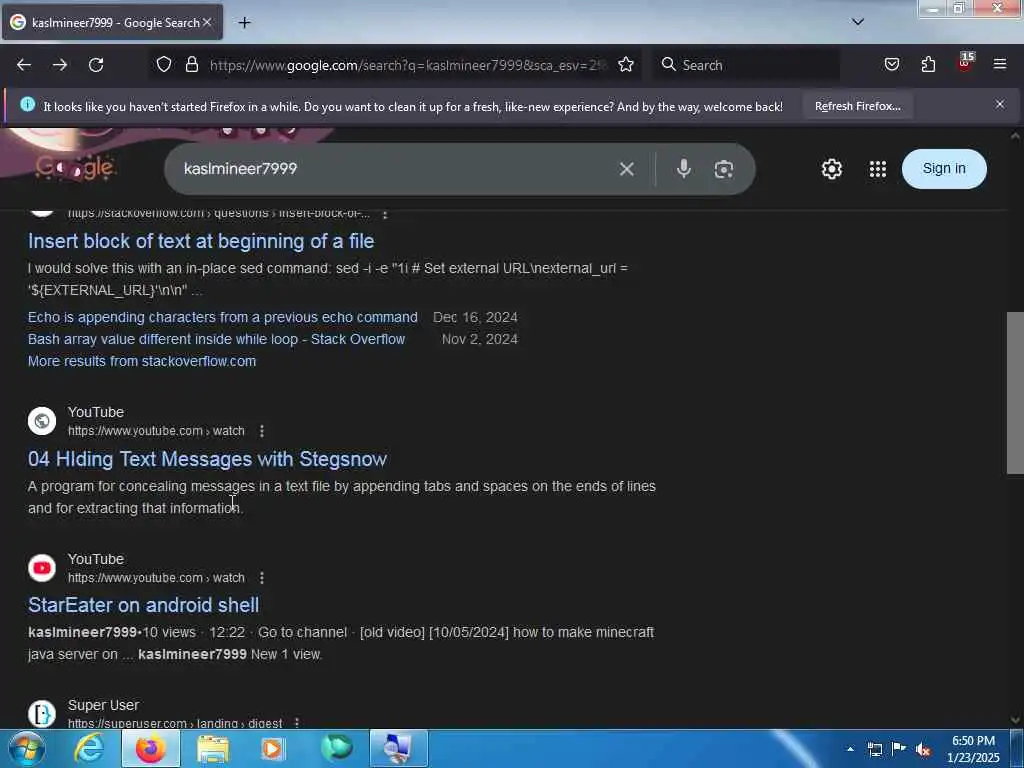Screen dimensions: 1024x768
Task: Open the Windows Start menu
Action: point(27,748)
